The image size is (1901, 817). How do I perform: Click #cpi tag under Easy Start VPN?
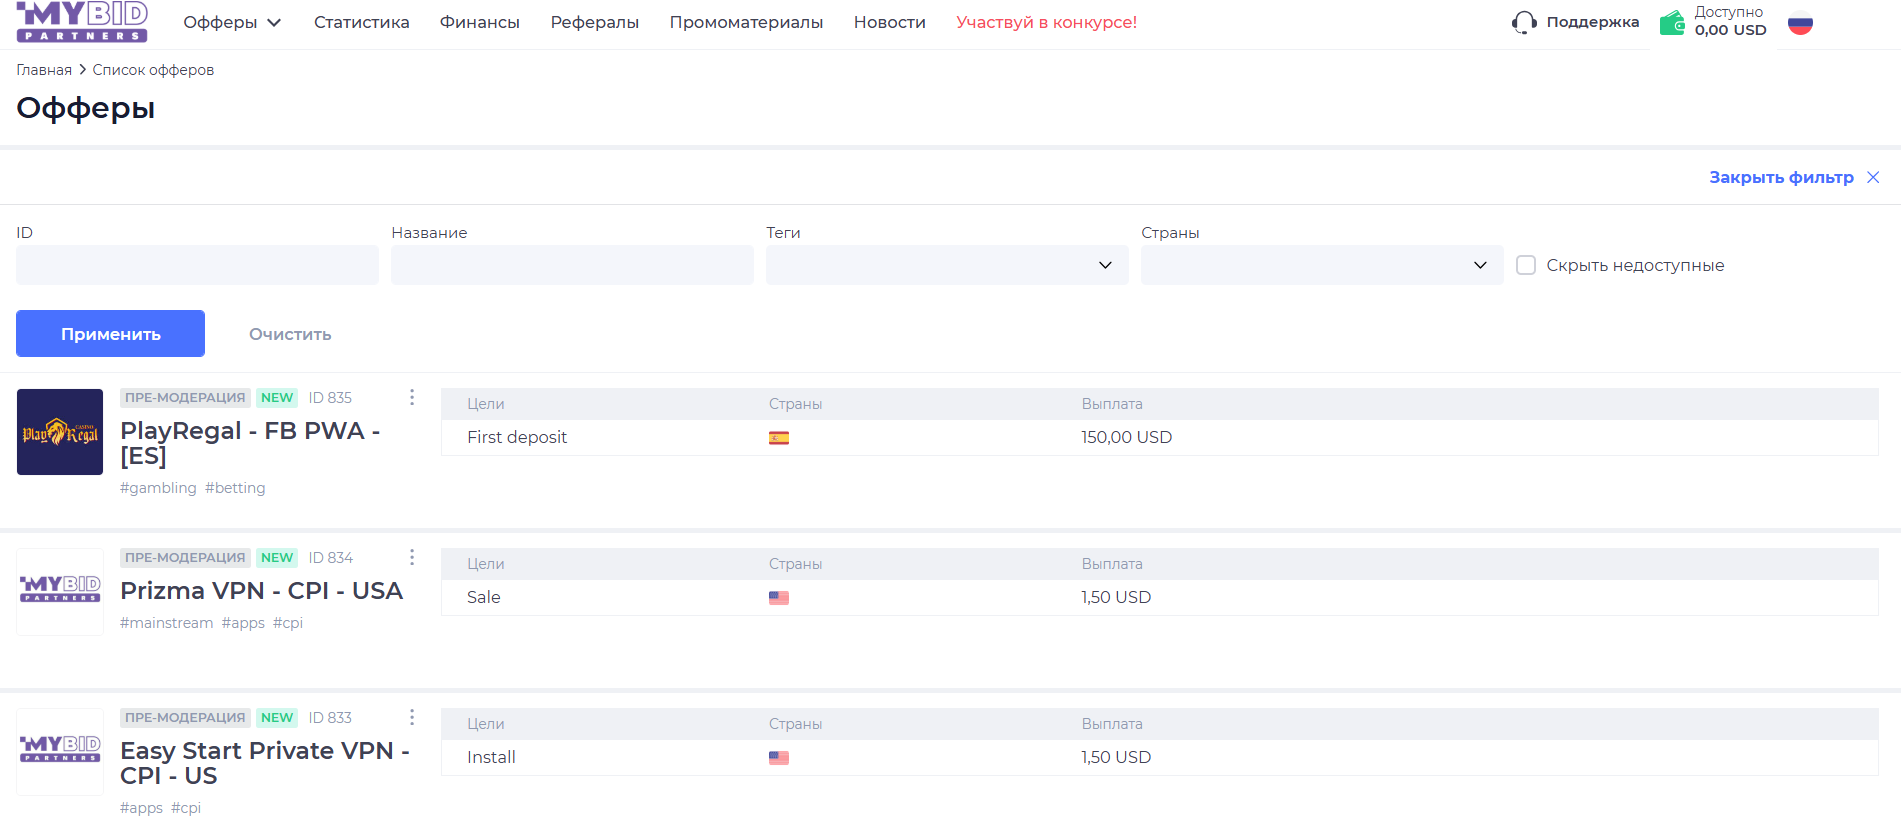tap(186, 808)
